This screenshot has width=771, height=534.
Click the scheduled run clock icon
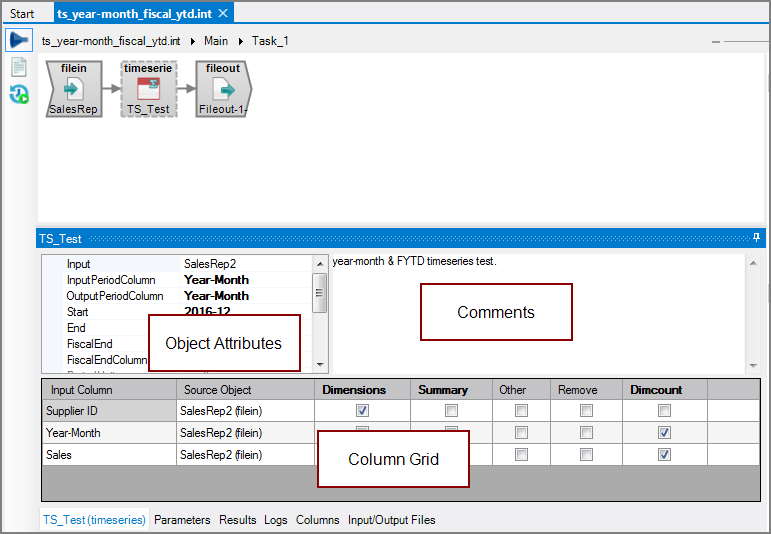19,94
